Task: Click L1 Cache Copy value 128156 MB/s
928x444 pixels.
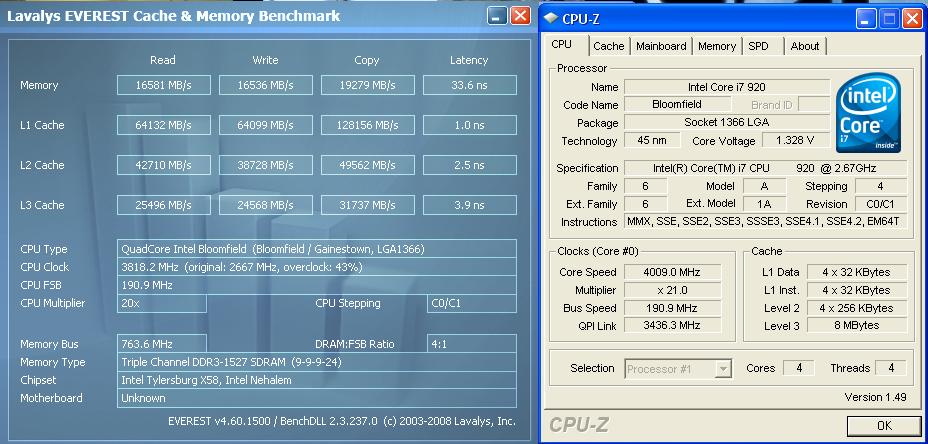Action: point(368,125)
